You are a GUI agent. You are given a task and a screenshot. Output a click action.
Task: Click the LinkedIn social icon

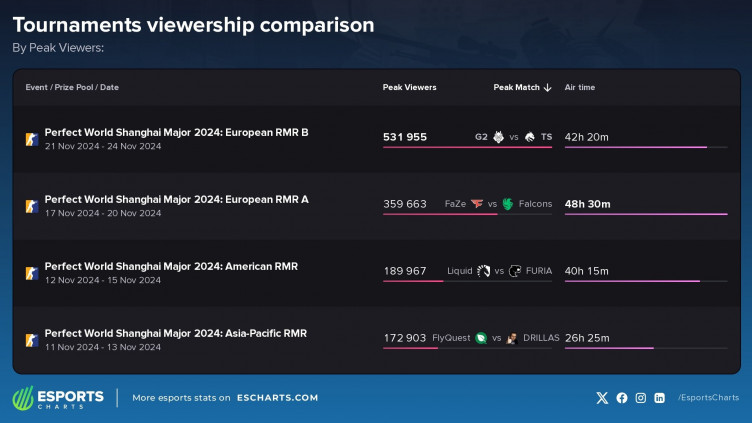[659, 398]
